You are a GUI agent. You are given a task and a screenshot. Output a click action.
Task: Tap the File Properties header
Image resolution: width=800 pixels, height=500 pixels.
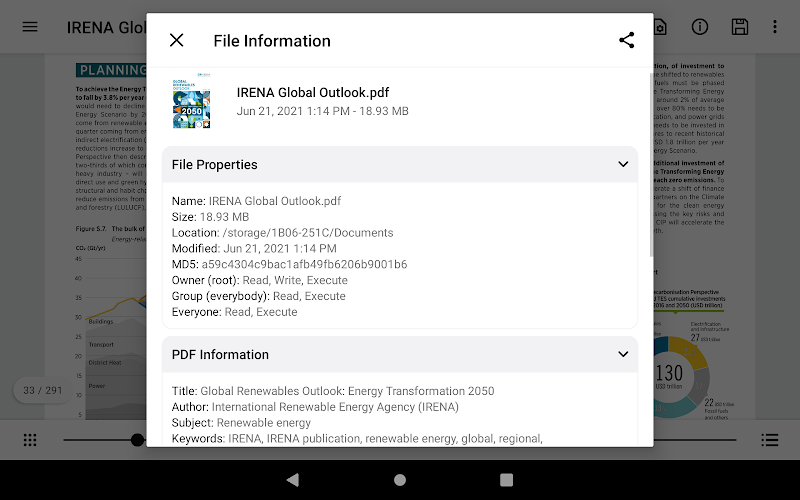coord(400,164)
